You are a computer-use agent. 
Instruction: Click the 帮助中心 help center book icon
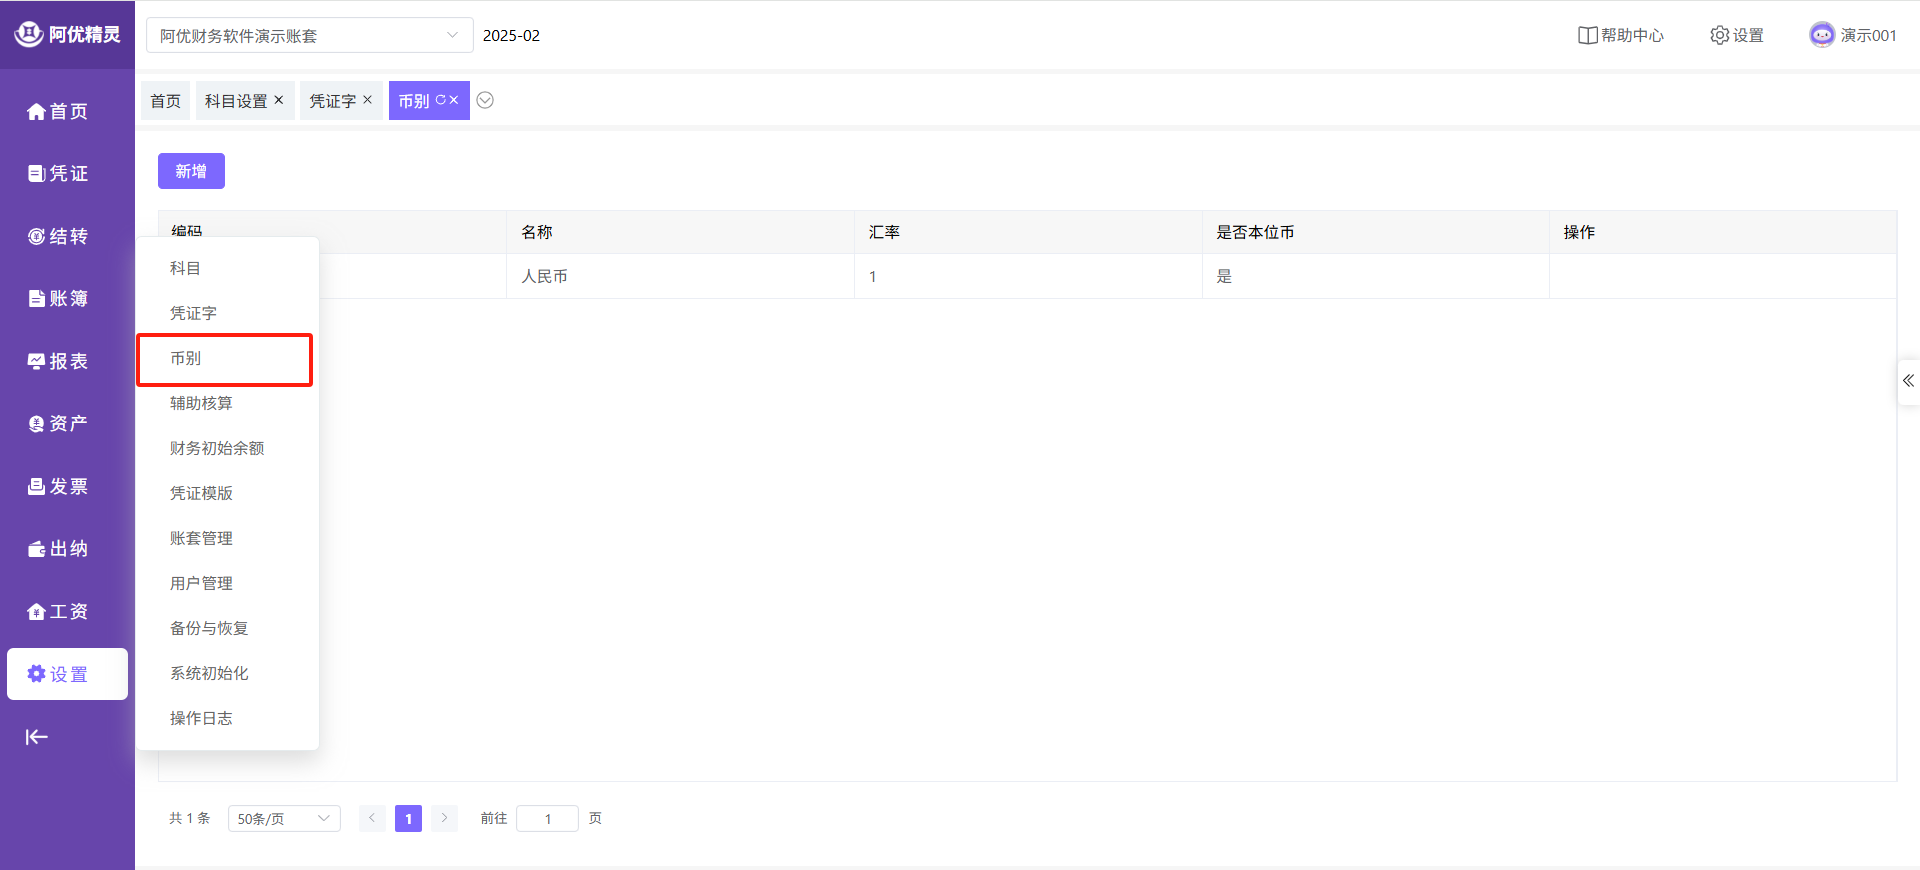click(x=1587, y=35)
